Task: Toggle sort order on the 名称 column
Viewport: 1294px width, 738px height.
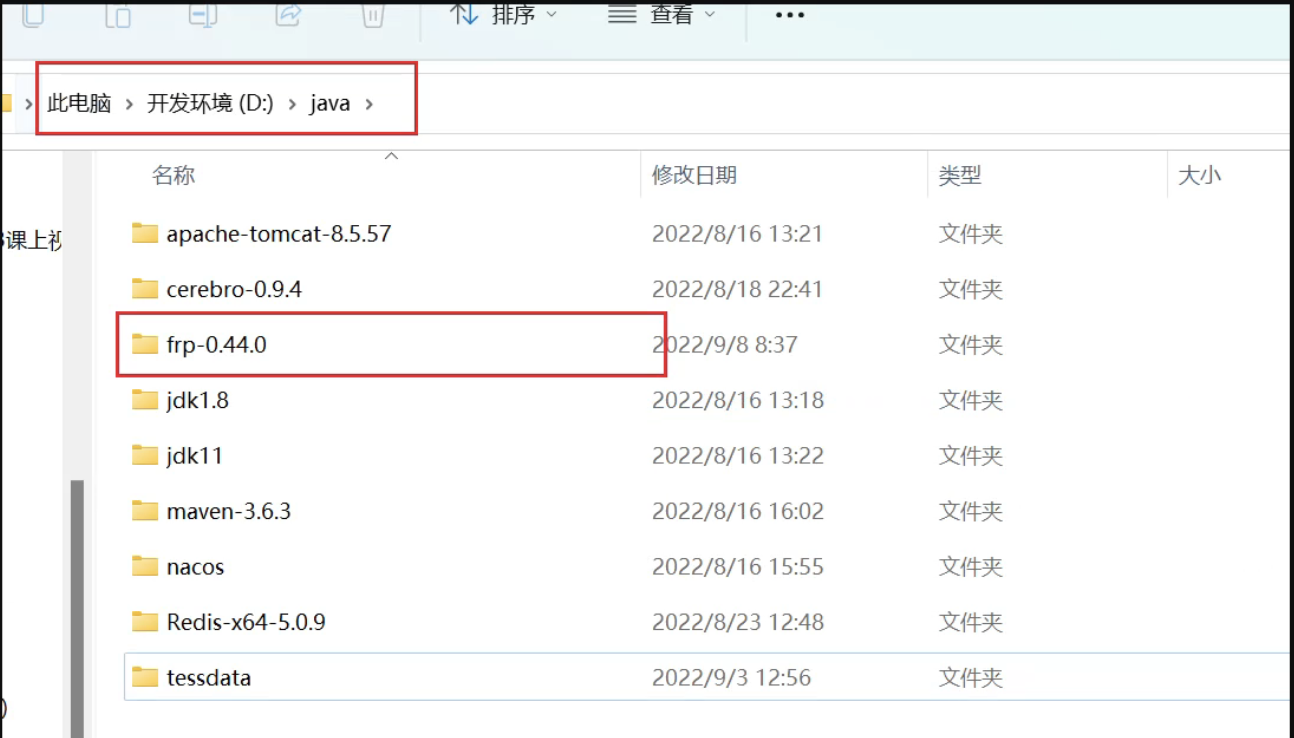Action: coord(174,175)
